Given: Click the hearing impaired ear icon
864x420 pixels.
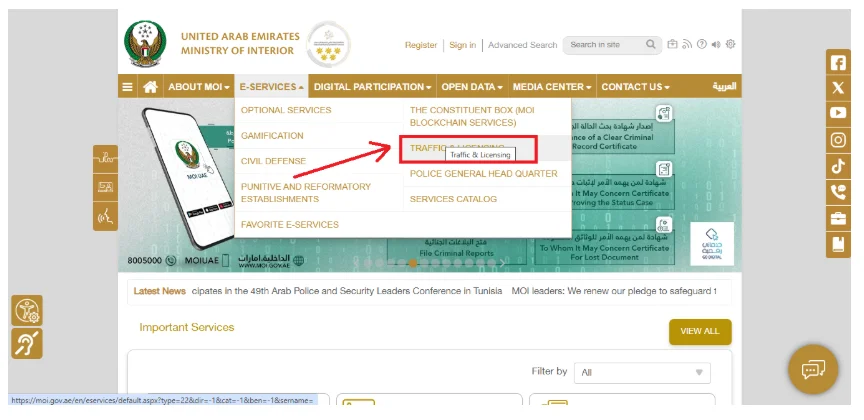Looking at the screenshot, I should tap(26, 343).
